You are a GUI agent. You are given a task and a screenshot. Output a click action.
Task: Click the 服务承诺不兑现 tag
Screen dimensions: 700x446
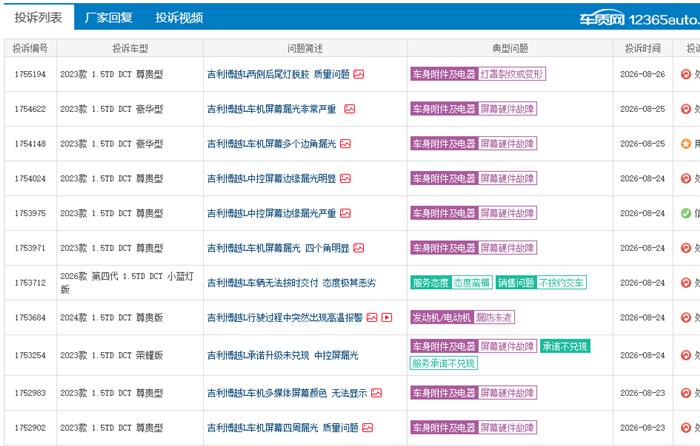click(444, 363)
